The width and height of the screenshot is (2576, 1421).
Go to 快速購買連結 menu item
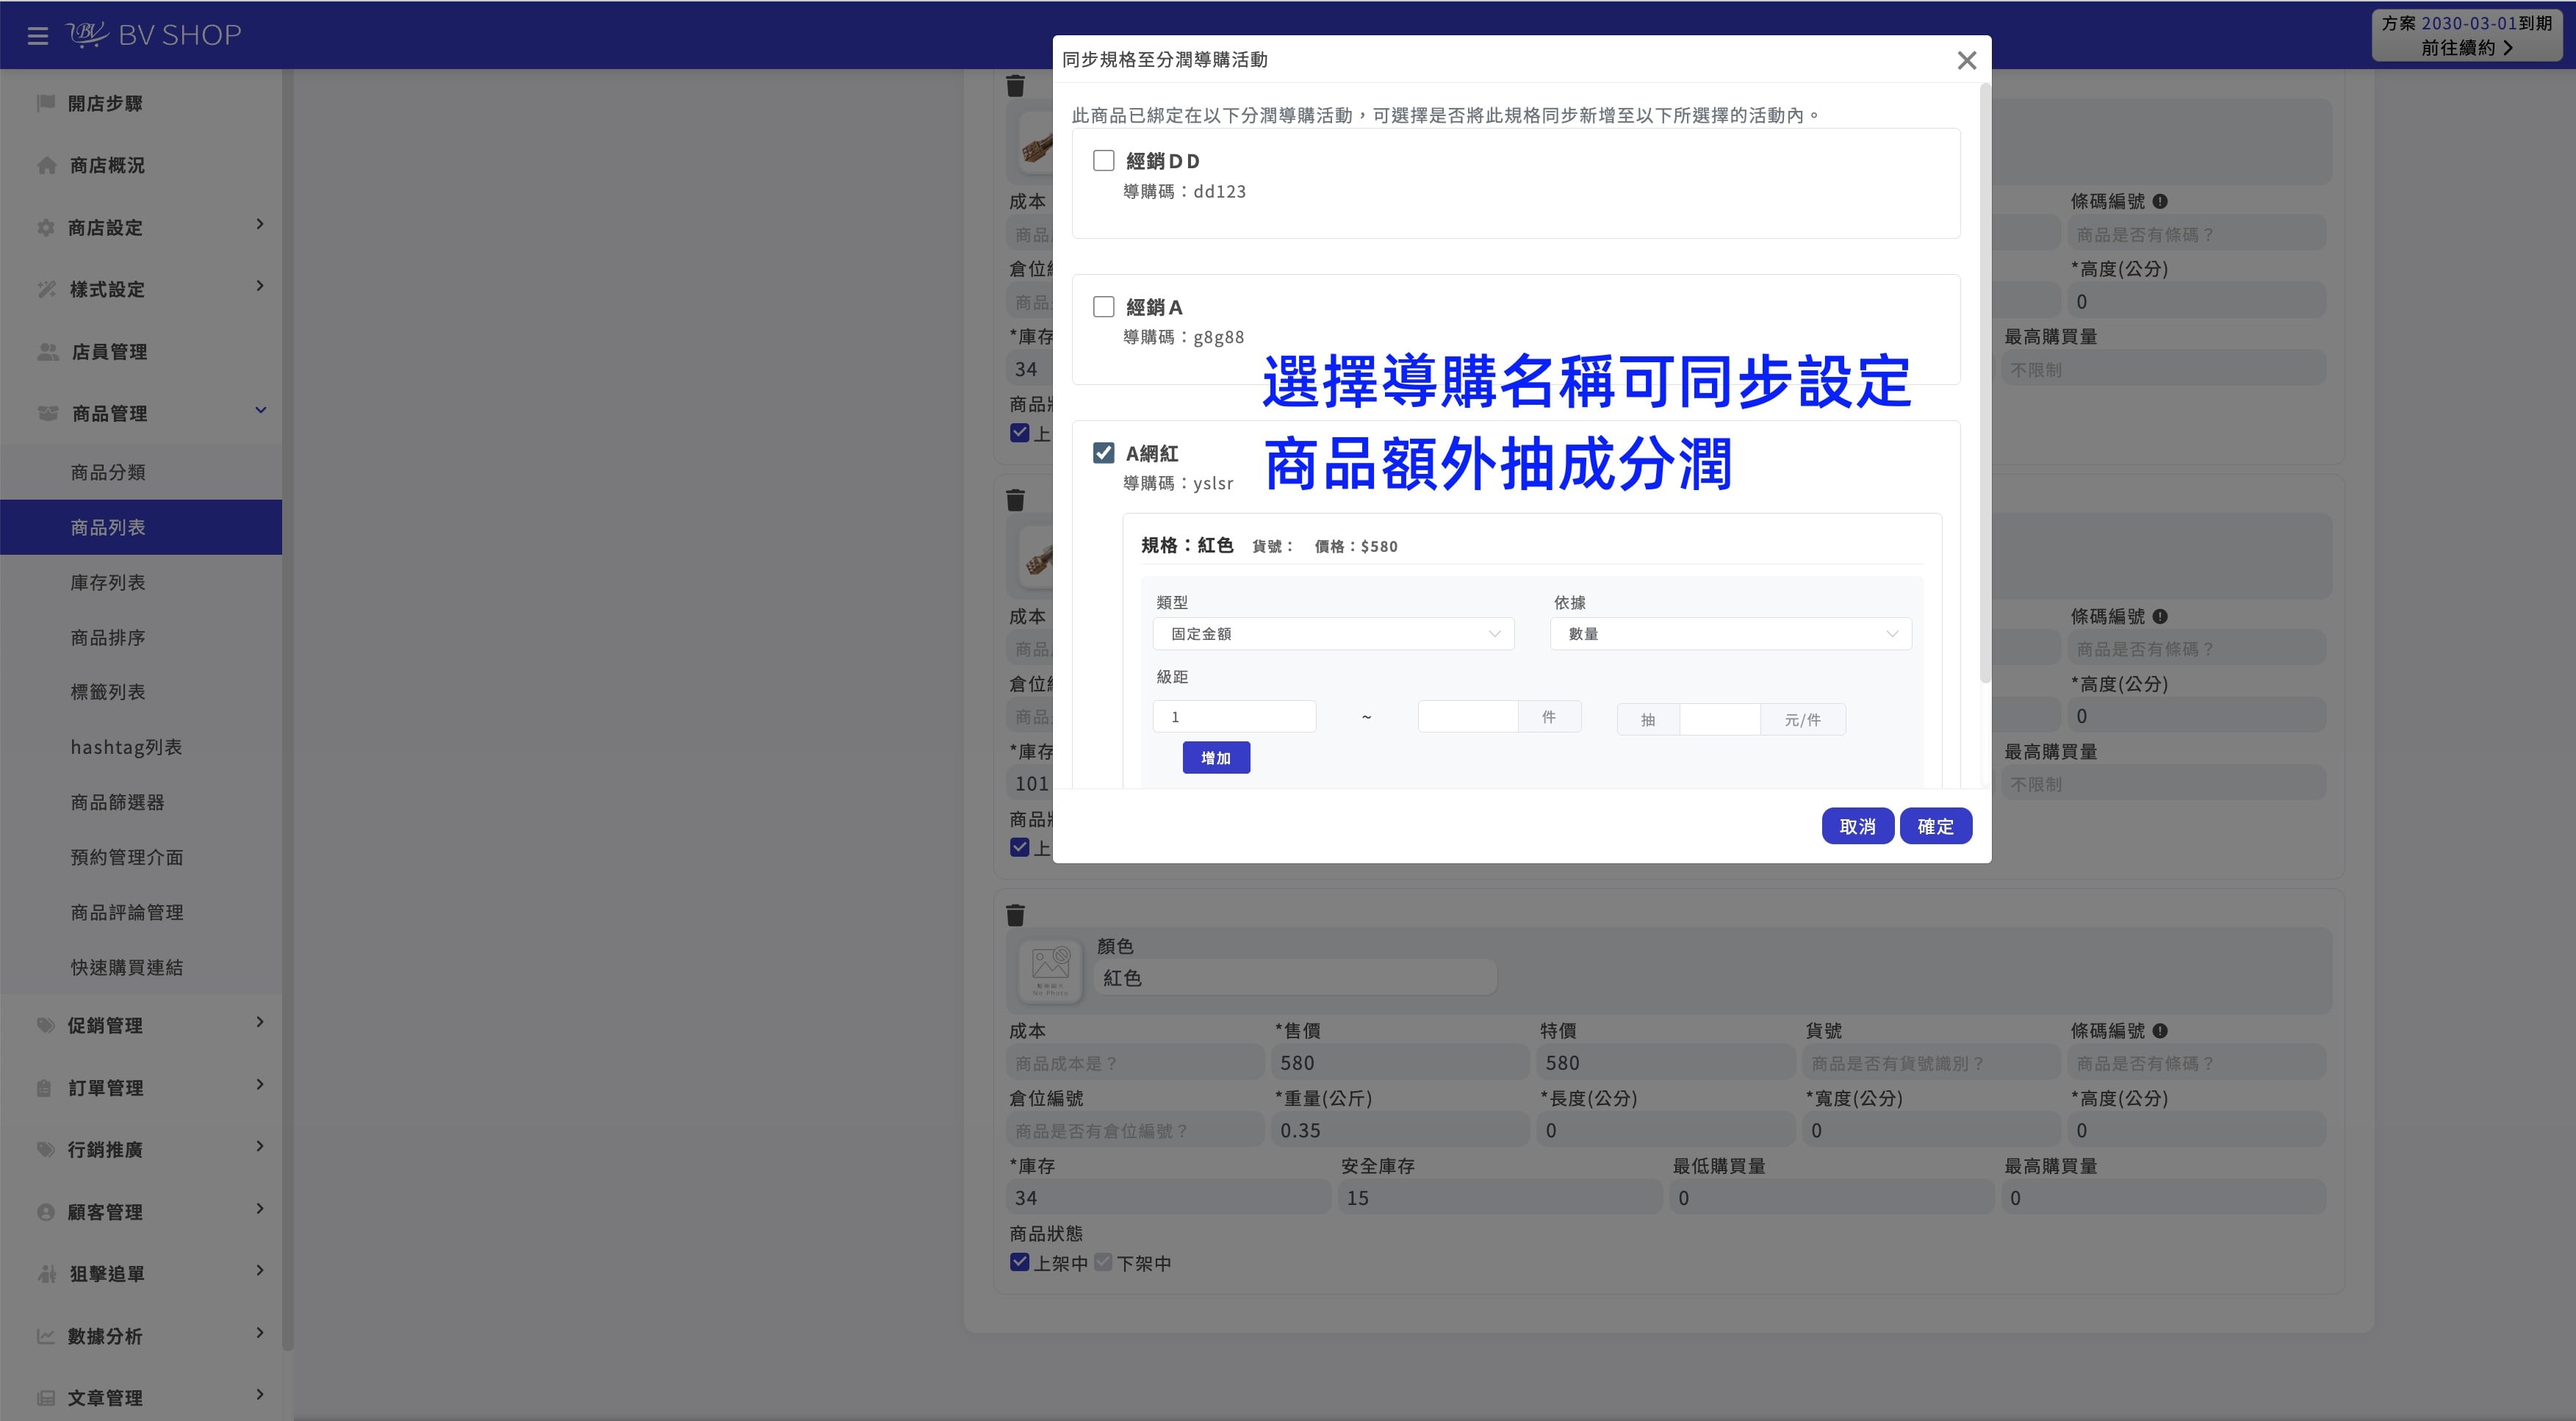pyautogui.click(x=140, y=967)
